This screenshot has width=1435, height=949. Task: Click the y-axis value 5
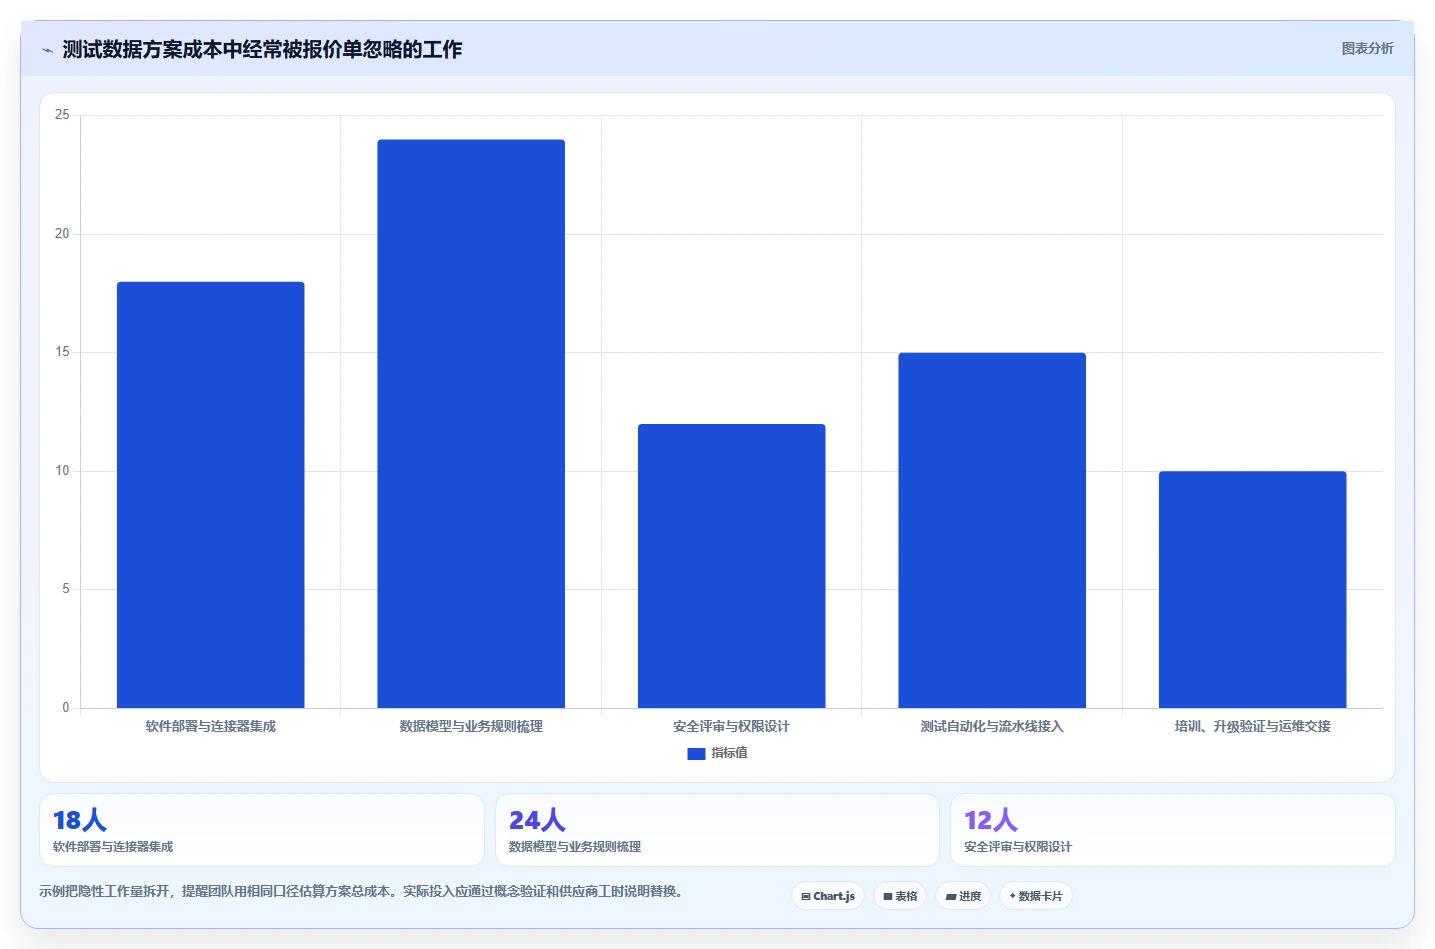pos(66,589)
